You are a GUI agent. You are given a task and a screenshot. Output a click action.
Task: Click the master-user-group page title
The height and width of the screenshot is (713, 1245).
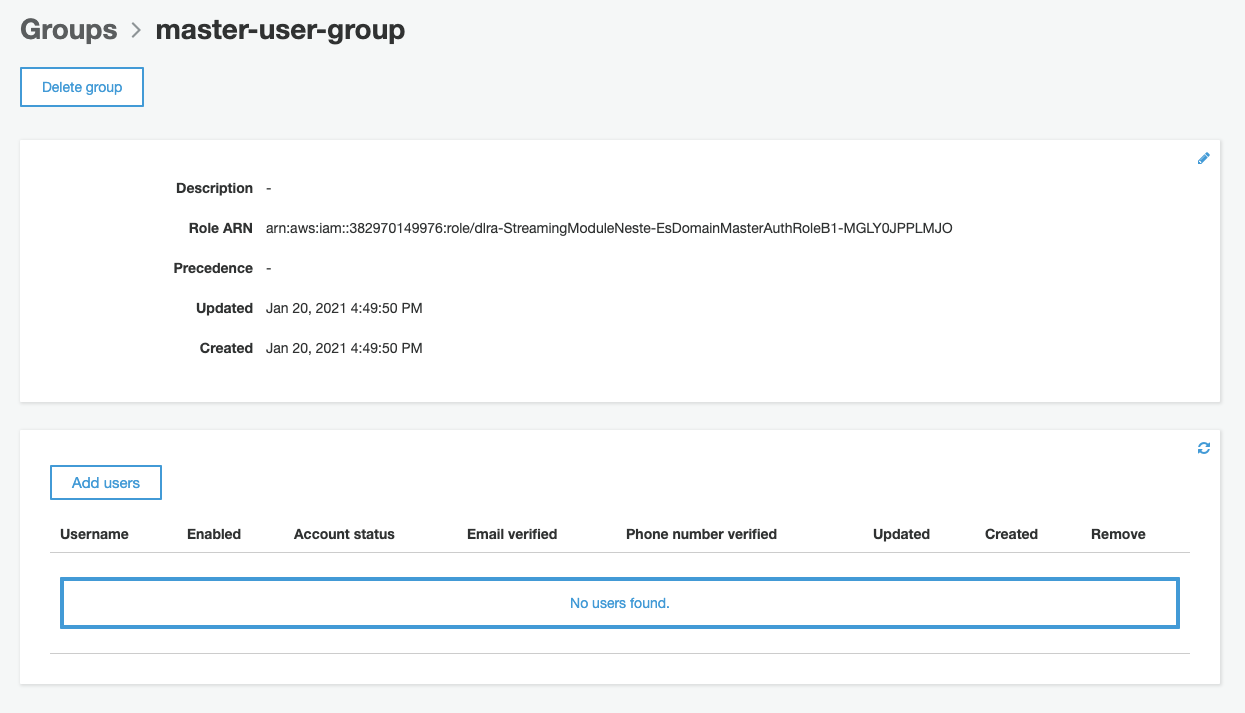pyautogui.click(x=280, y=30)
